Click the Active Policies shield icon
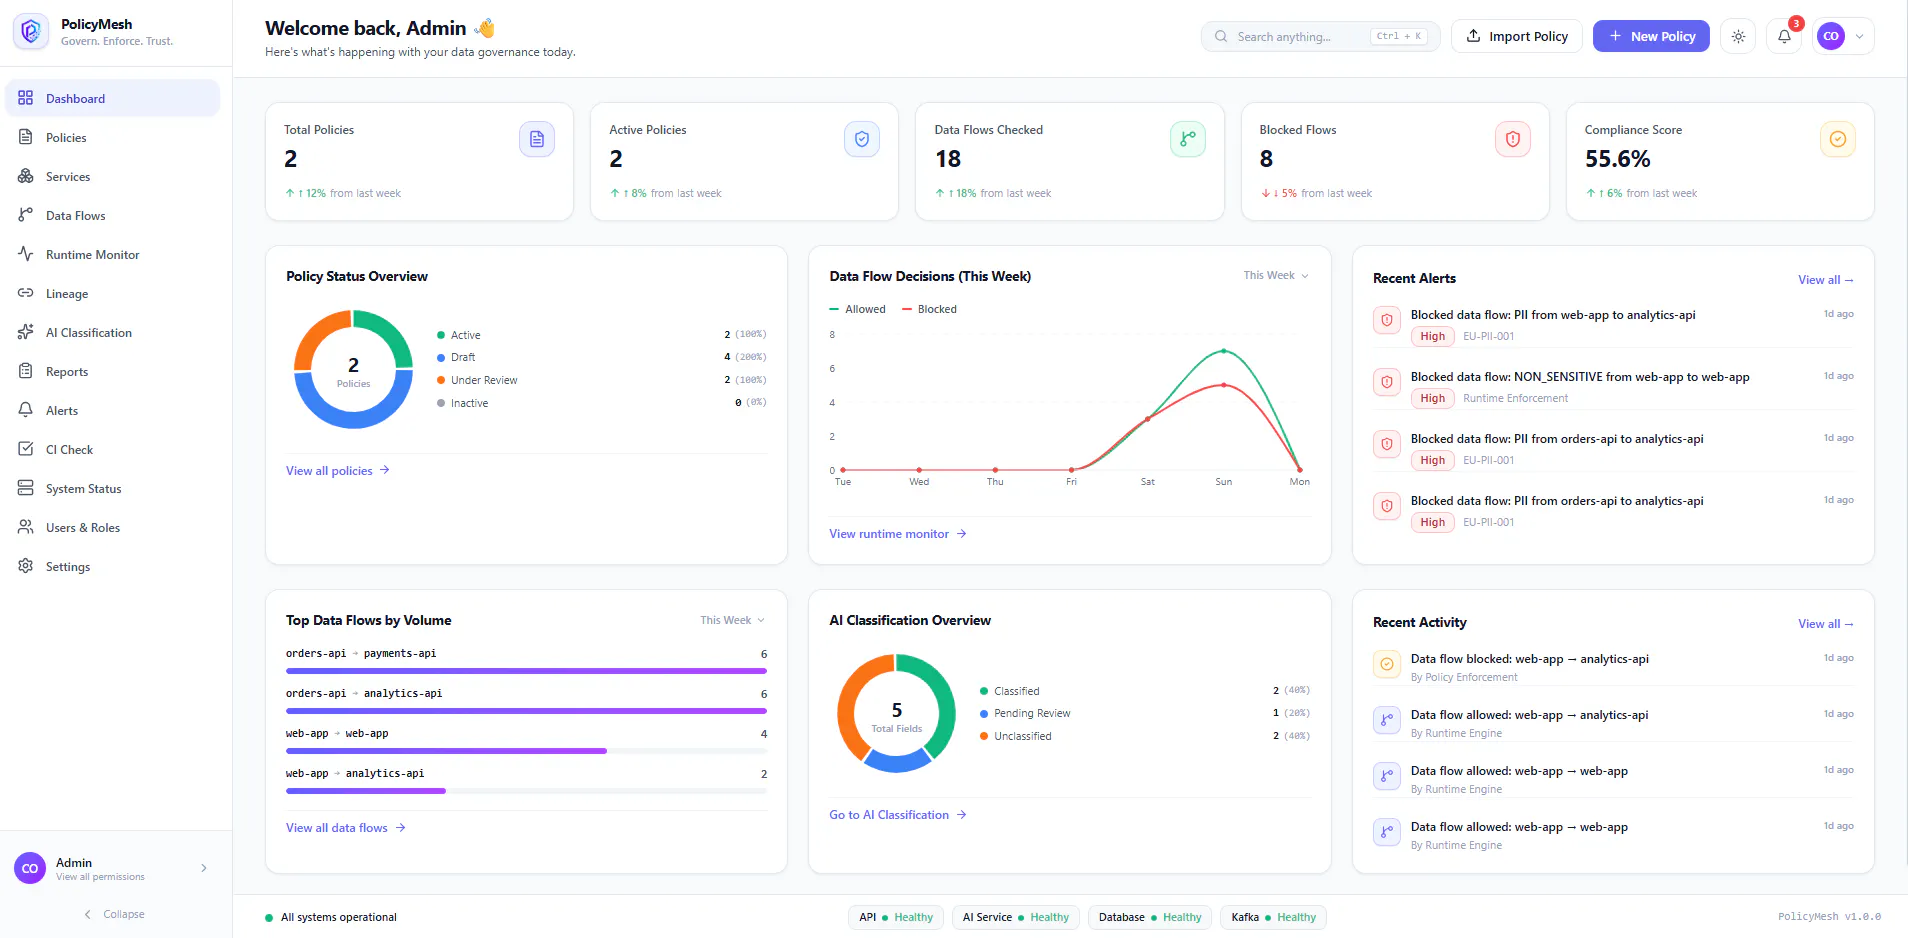1908x938 pixels. click(x=862, y=139)
